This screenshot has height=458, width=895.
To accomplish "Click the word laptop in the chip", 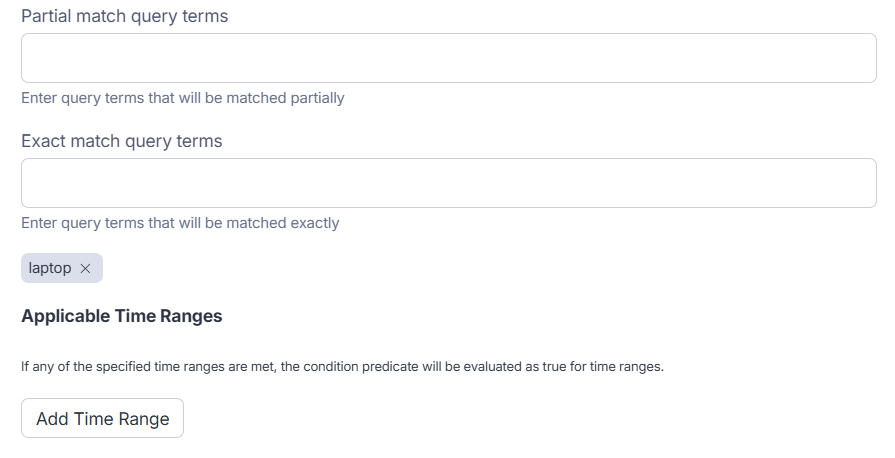I will pos(50,268).
